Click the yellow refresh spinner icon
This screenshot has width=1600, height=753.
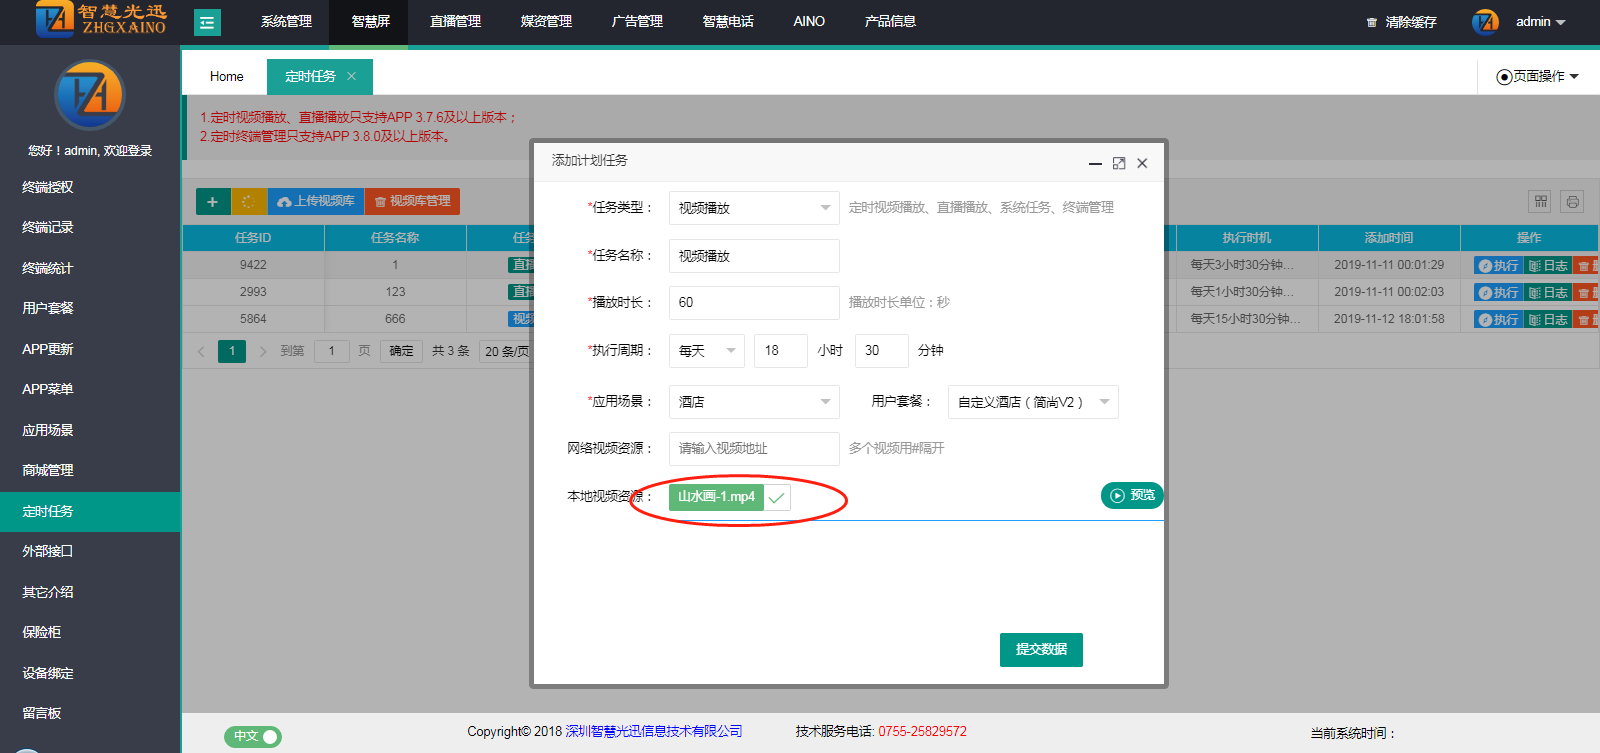pyautogui.click(x=248, y=202)
